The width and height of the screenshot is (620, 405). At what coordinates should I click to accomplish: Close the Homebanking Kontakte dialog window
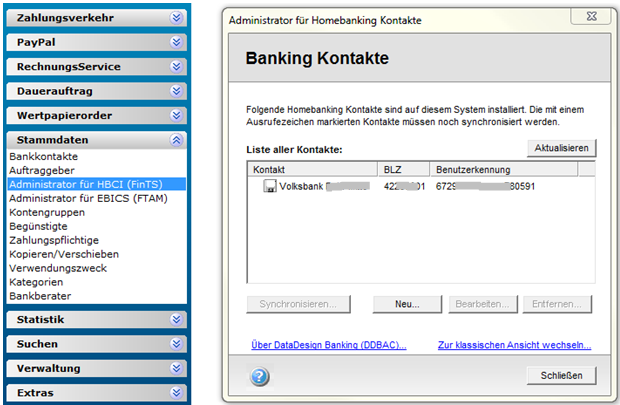tap(591, 16)
